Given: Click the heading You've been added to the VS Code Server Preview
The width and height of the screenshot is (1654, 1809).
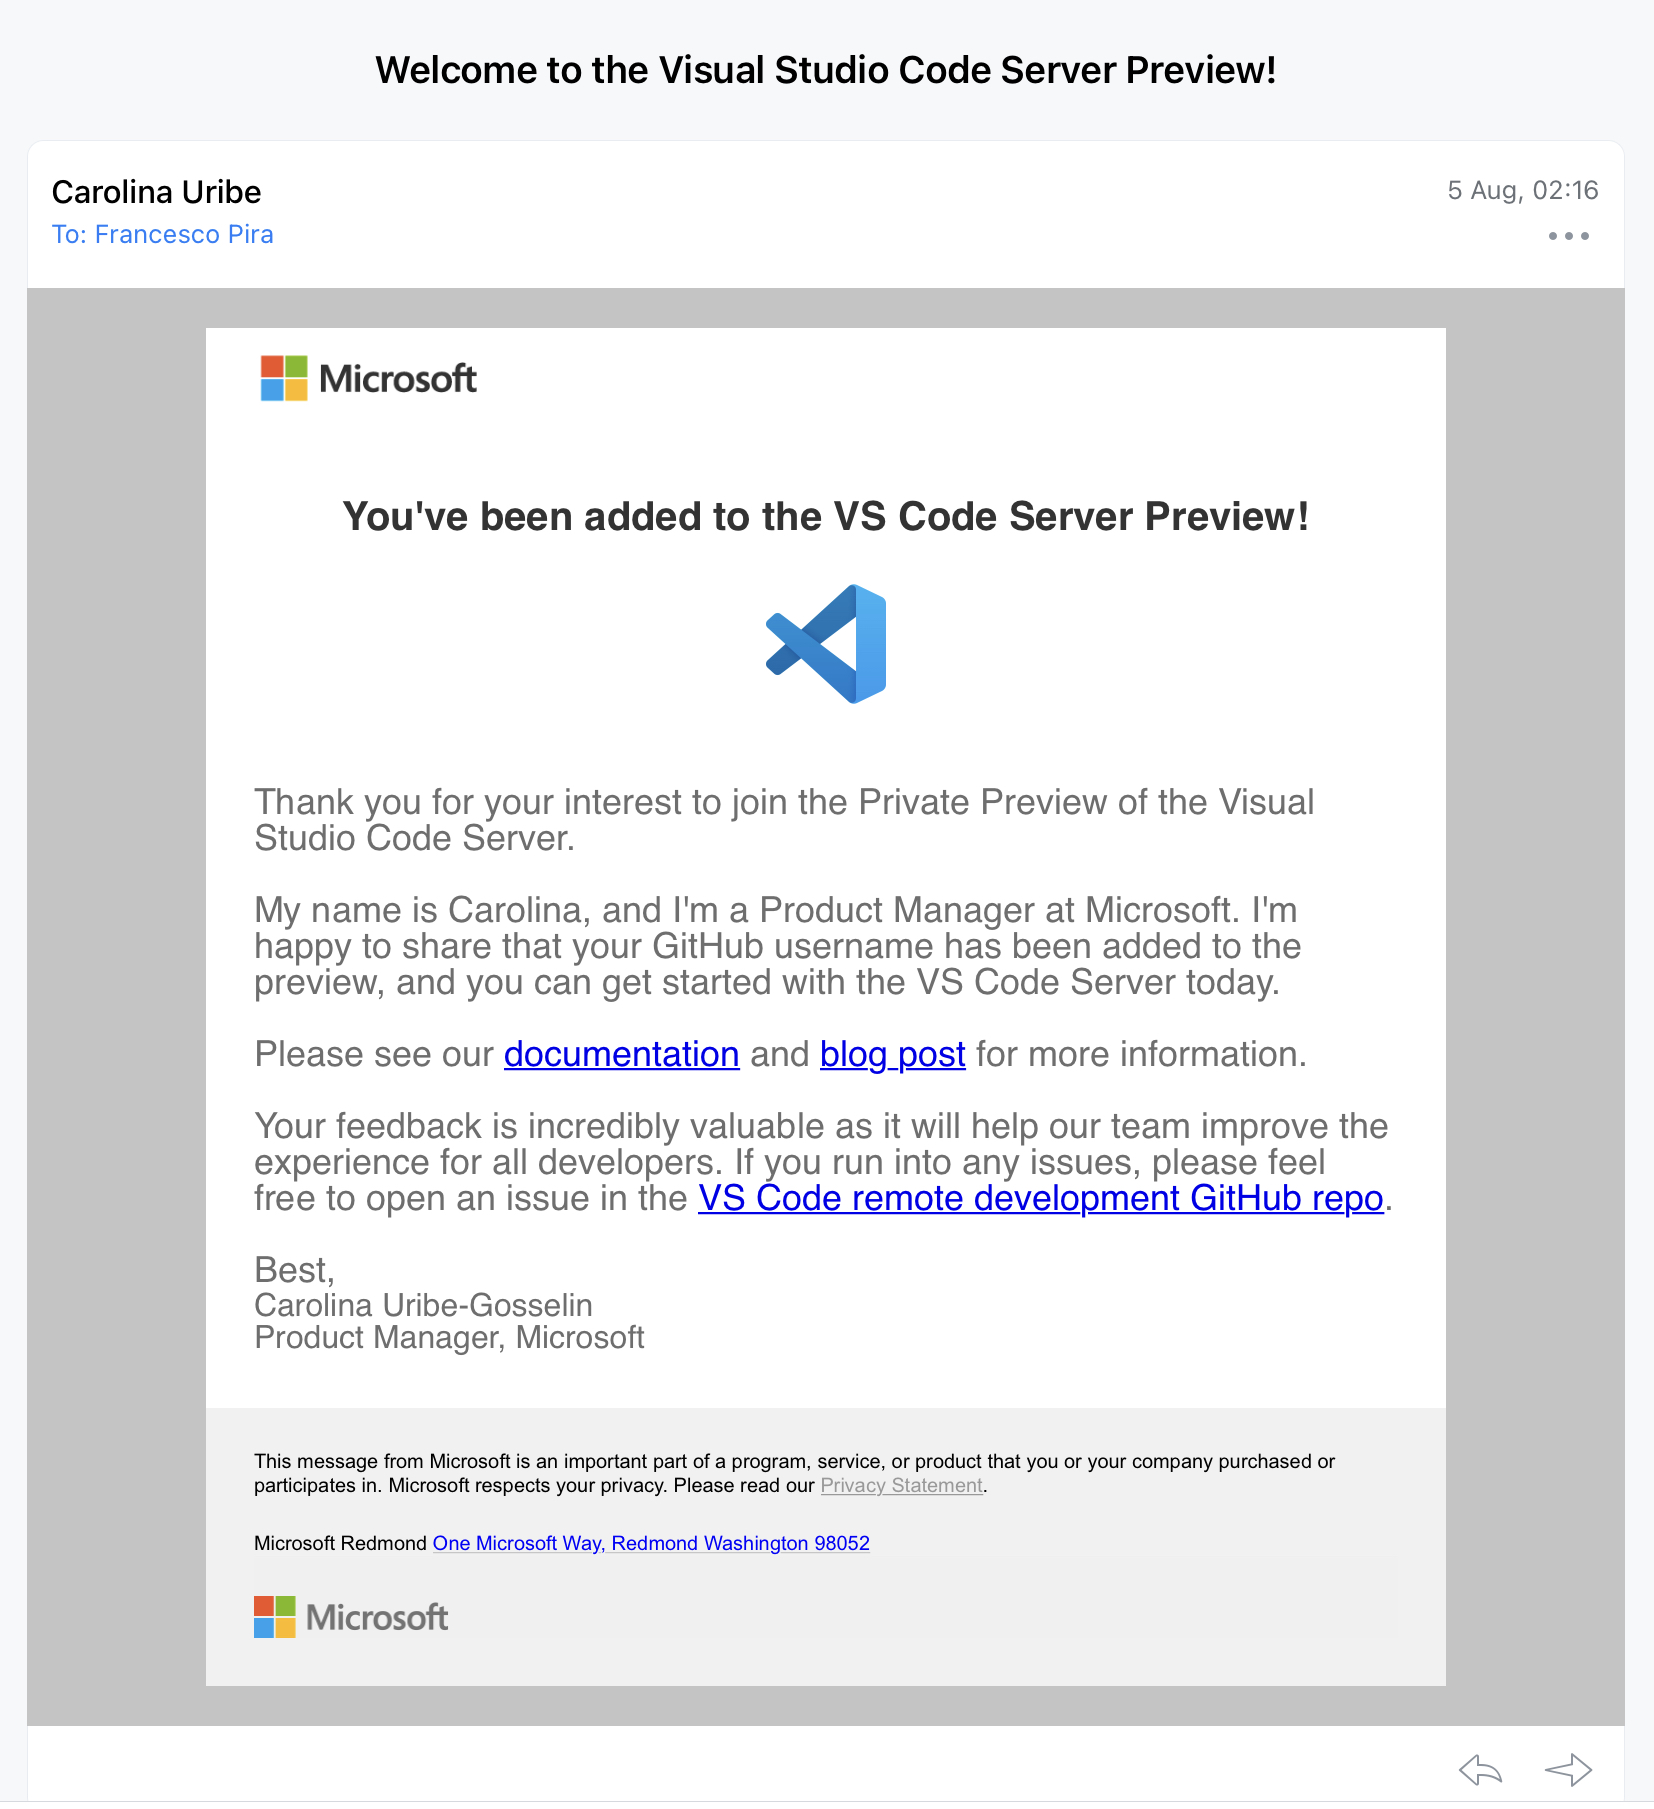Looking at the screenshot, I should [826, 517].
